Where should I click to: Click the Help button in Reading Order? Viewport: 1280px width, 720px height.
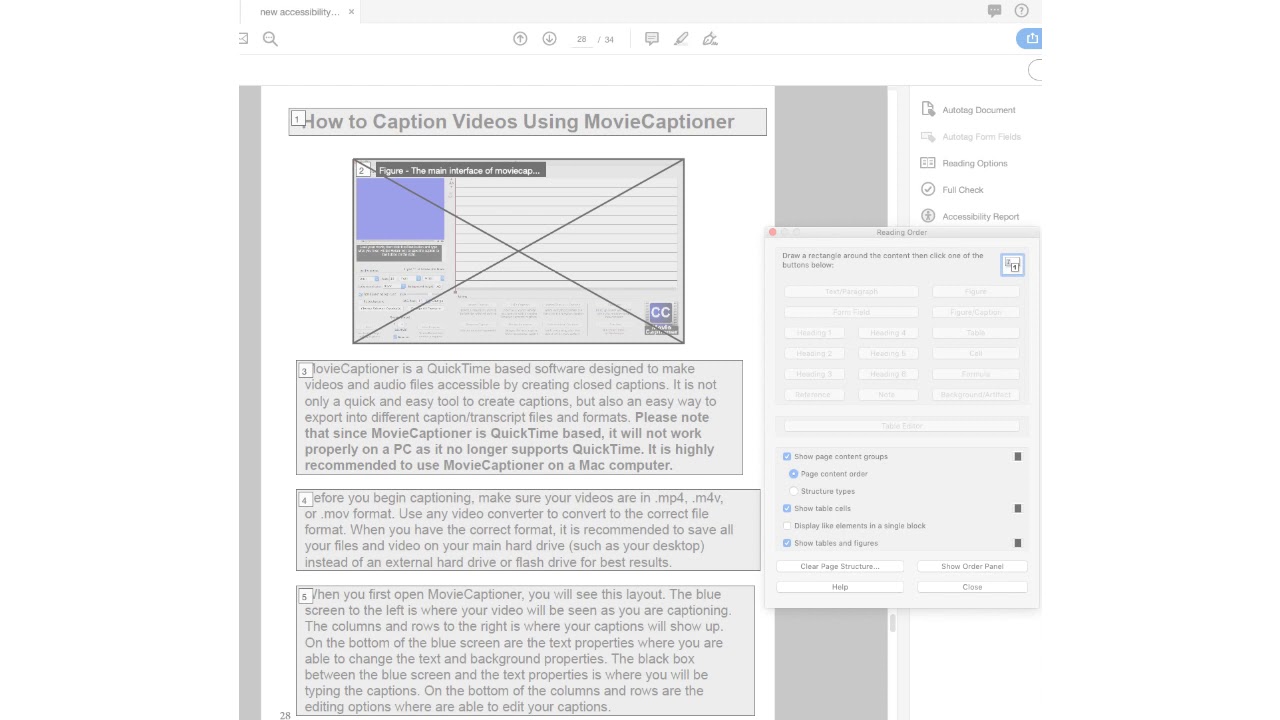click(840, 587)
